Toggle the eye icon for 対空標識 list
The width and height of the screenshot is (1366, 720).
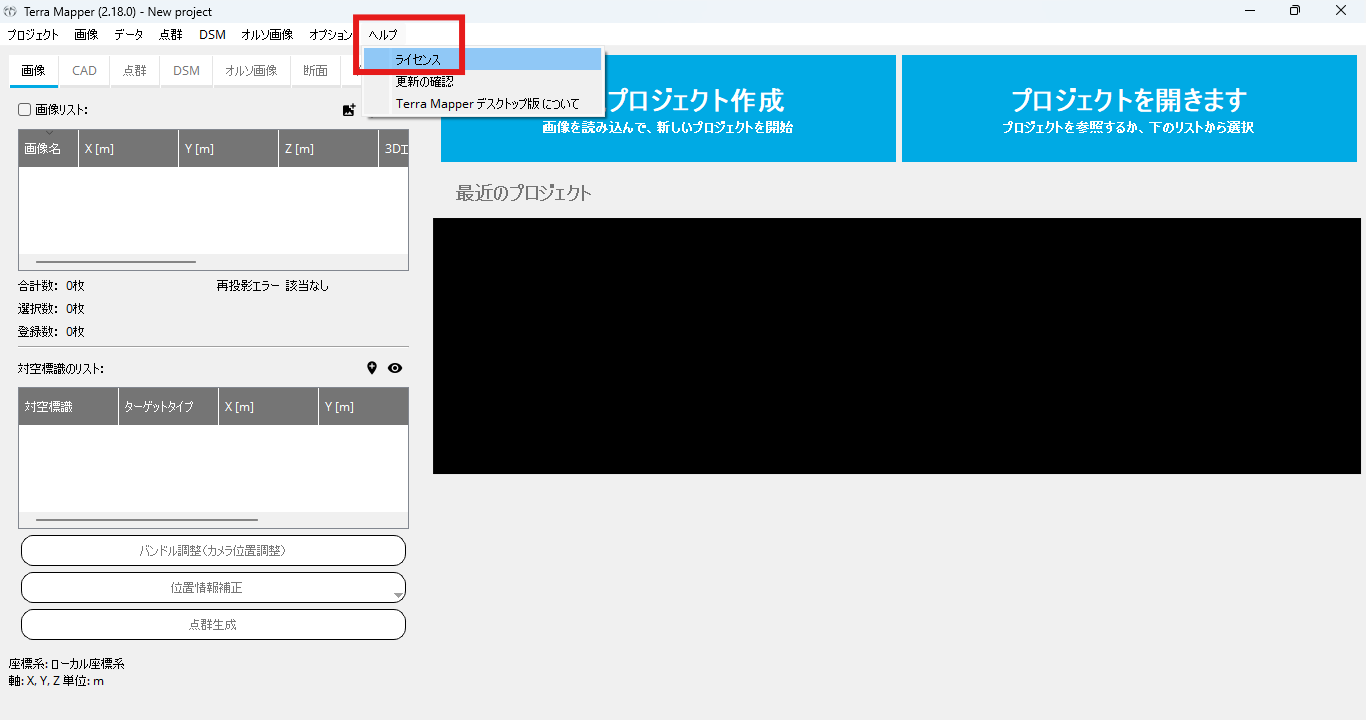[395, 368]
